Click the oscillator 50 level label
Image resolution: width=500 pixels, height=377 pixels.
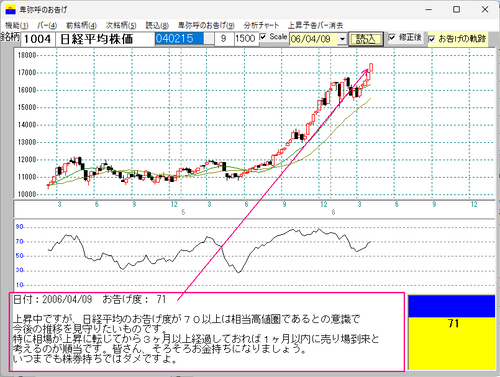coord(20,256)
